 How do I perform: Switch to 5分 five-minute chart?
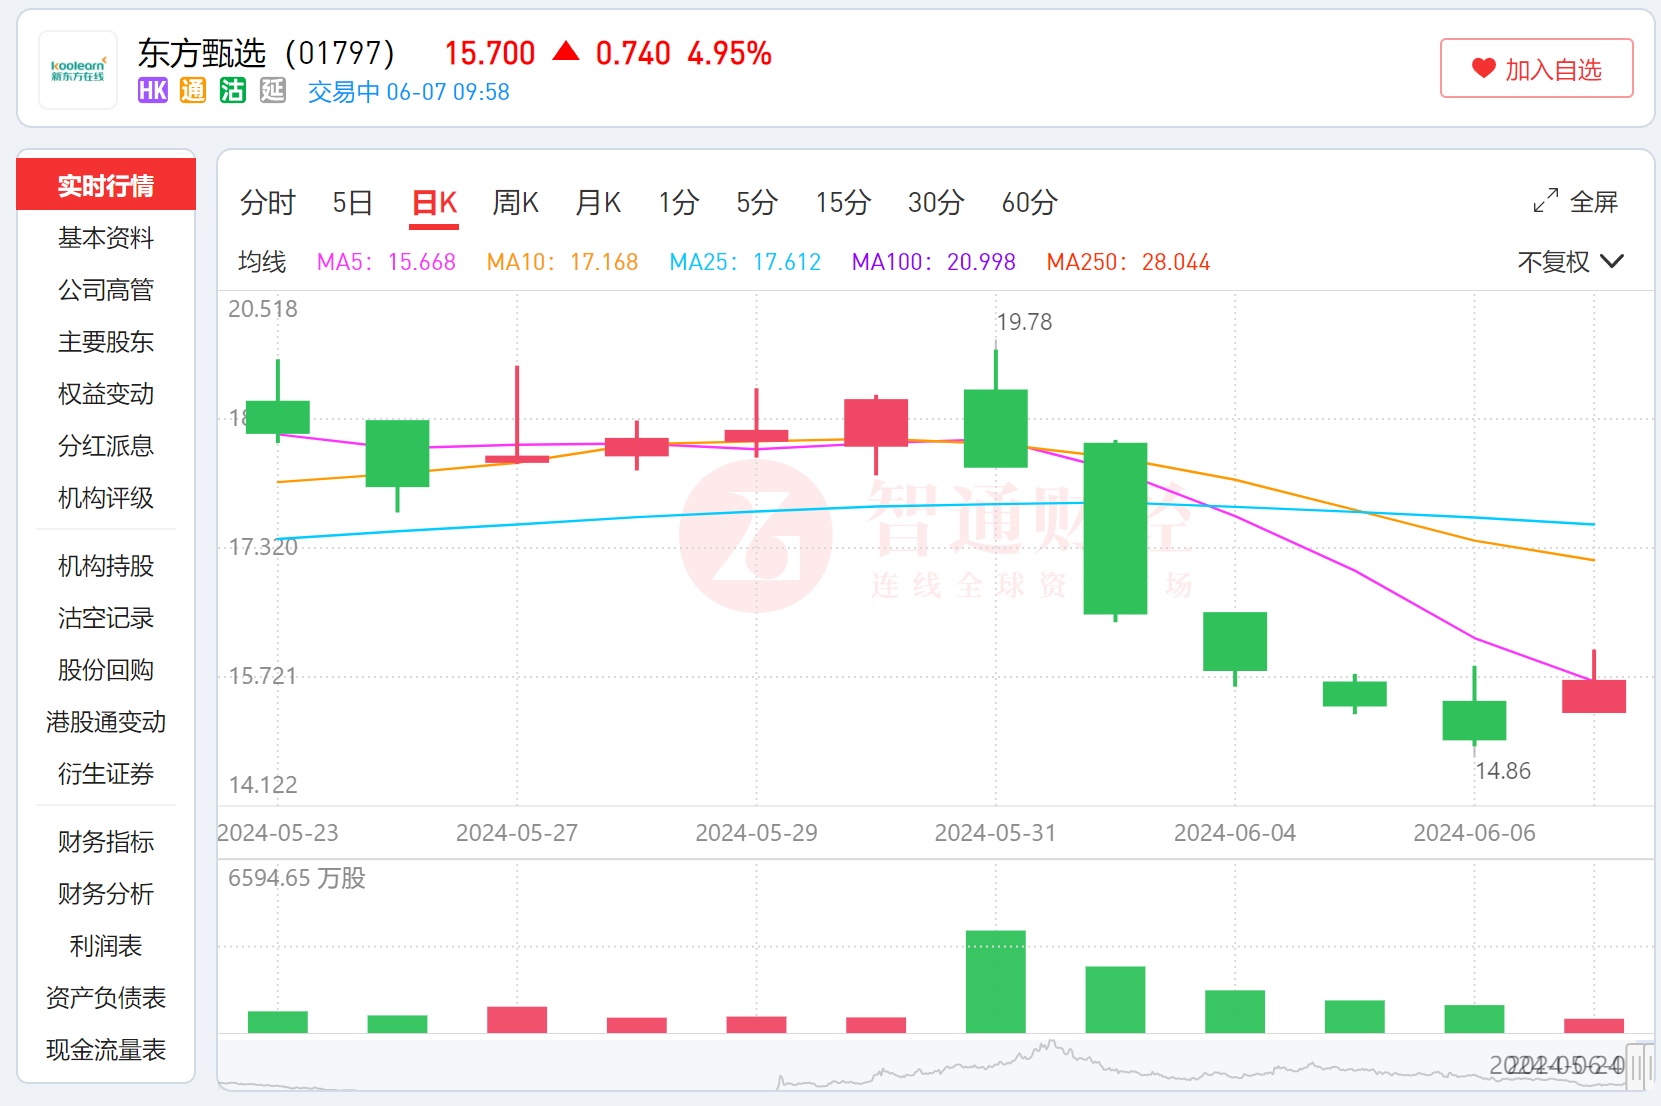757,203
